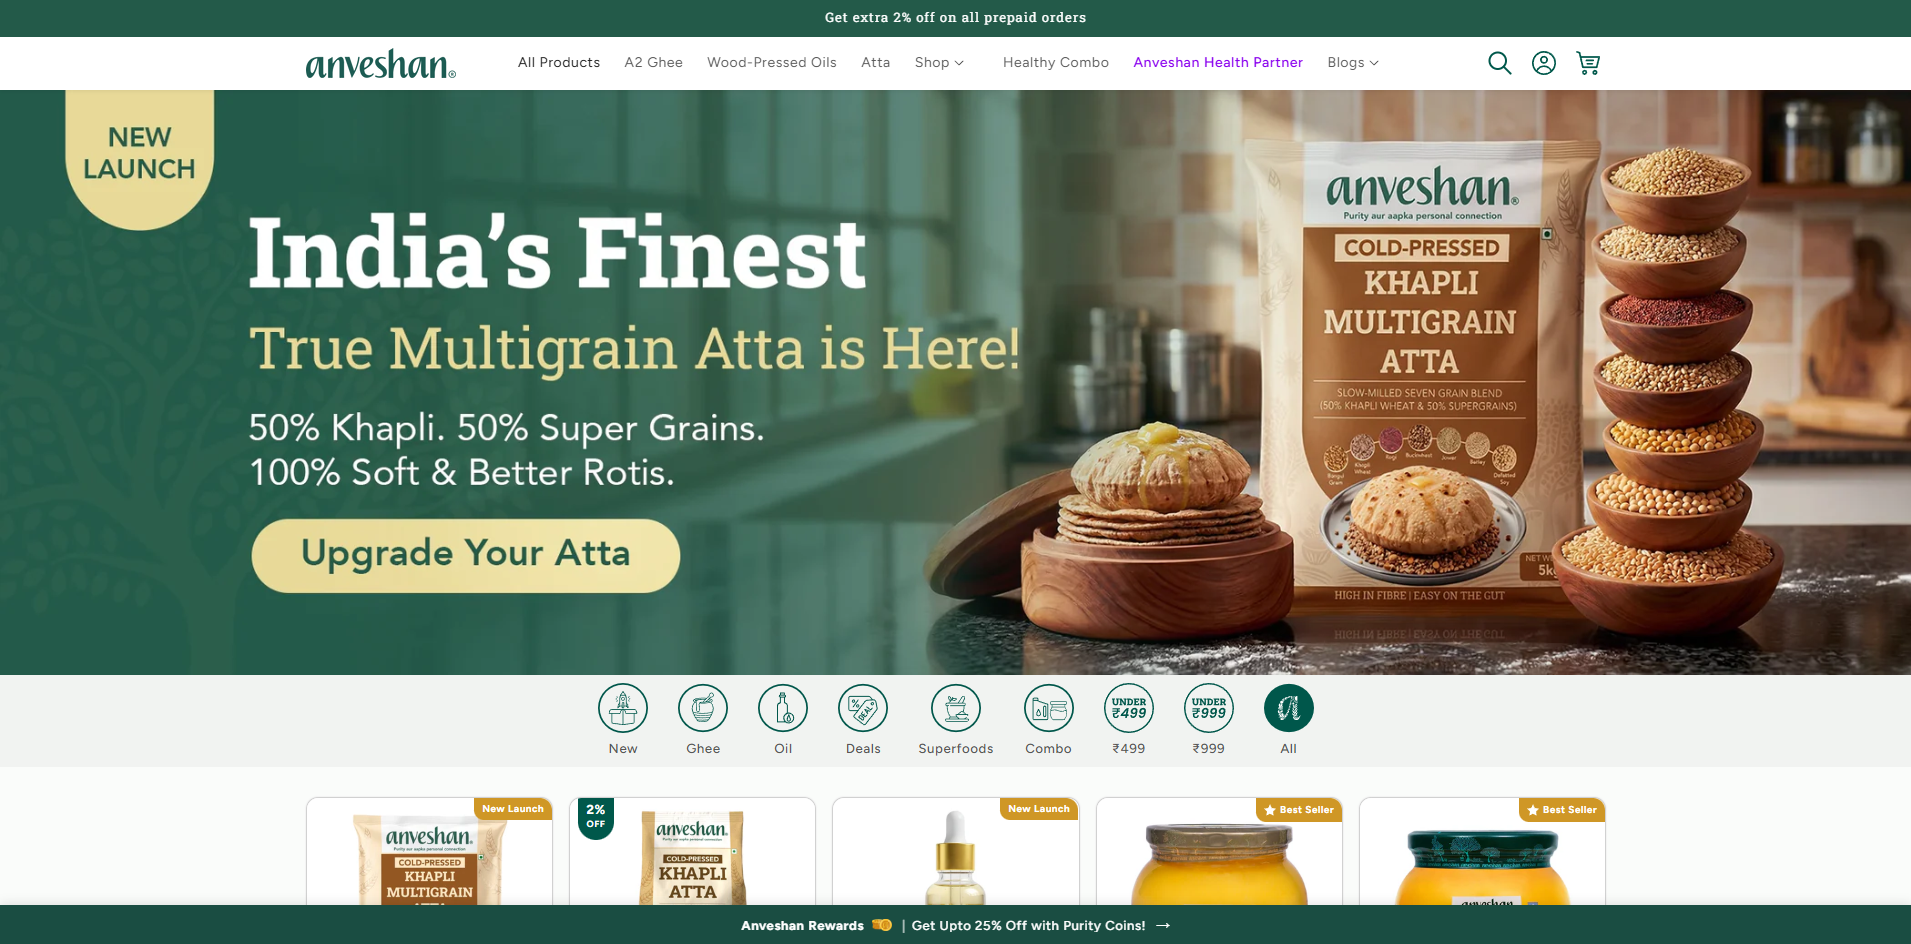This screenshot has width=1911, height=944.
Task: Choose the Under ₹999 category icon
Action: (x=1209, y=709)
